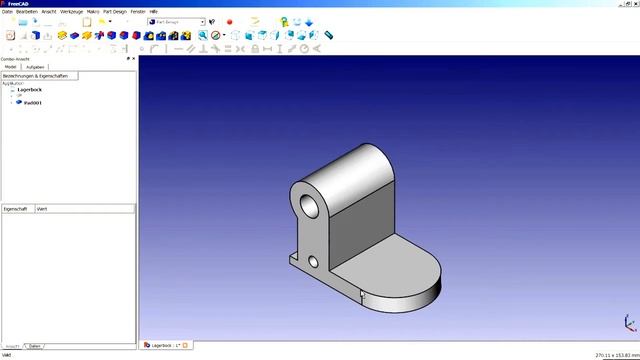The width and height of the screenshot is (640, 360).
Task: Set the isometric view cube icon
Action: click(236, 36)
